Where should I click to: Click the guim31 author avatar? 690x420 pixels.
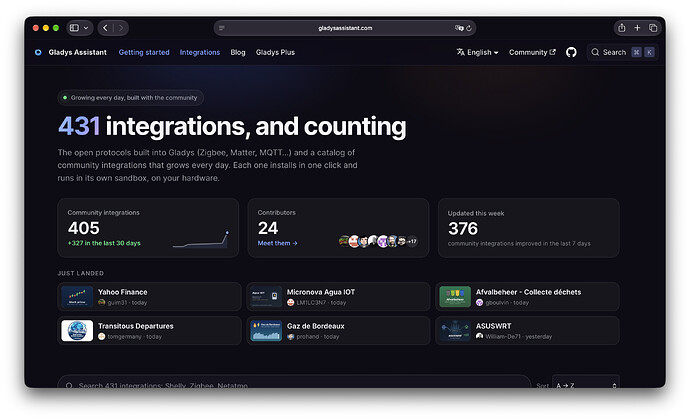(x=102, y=302)
